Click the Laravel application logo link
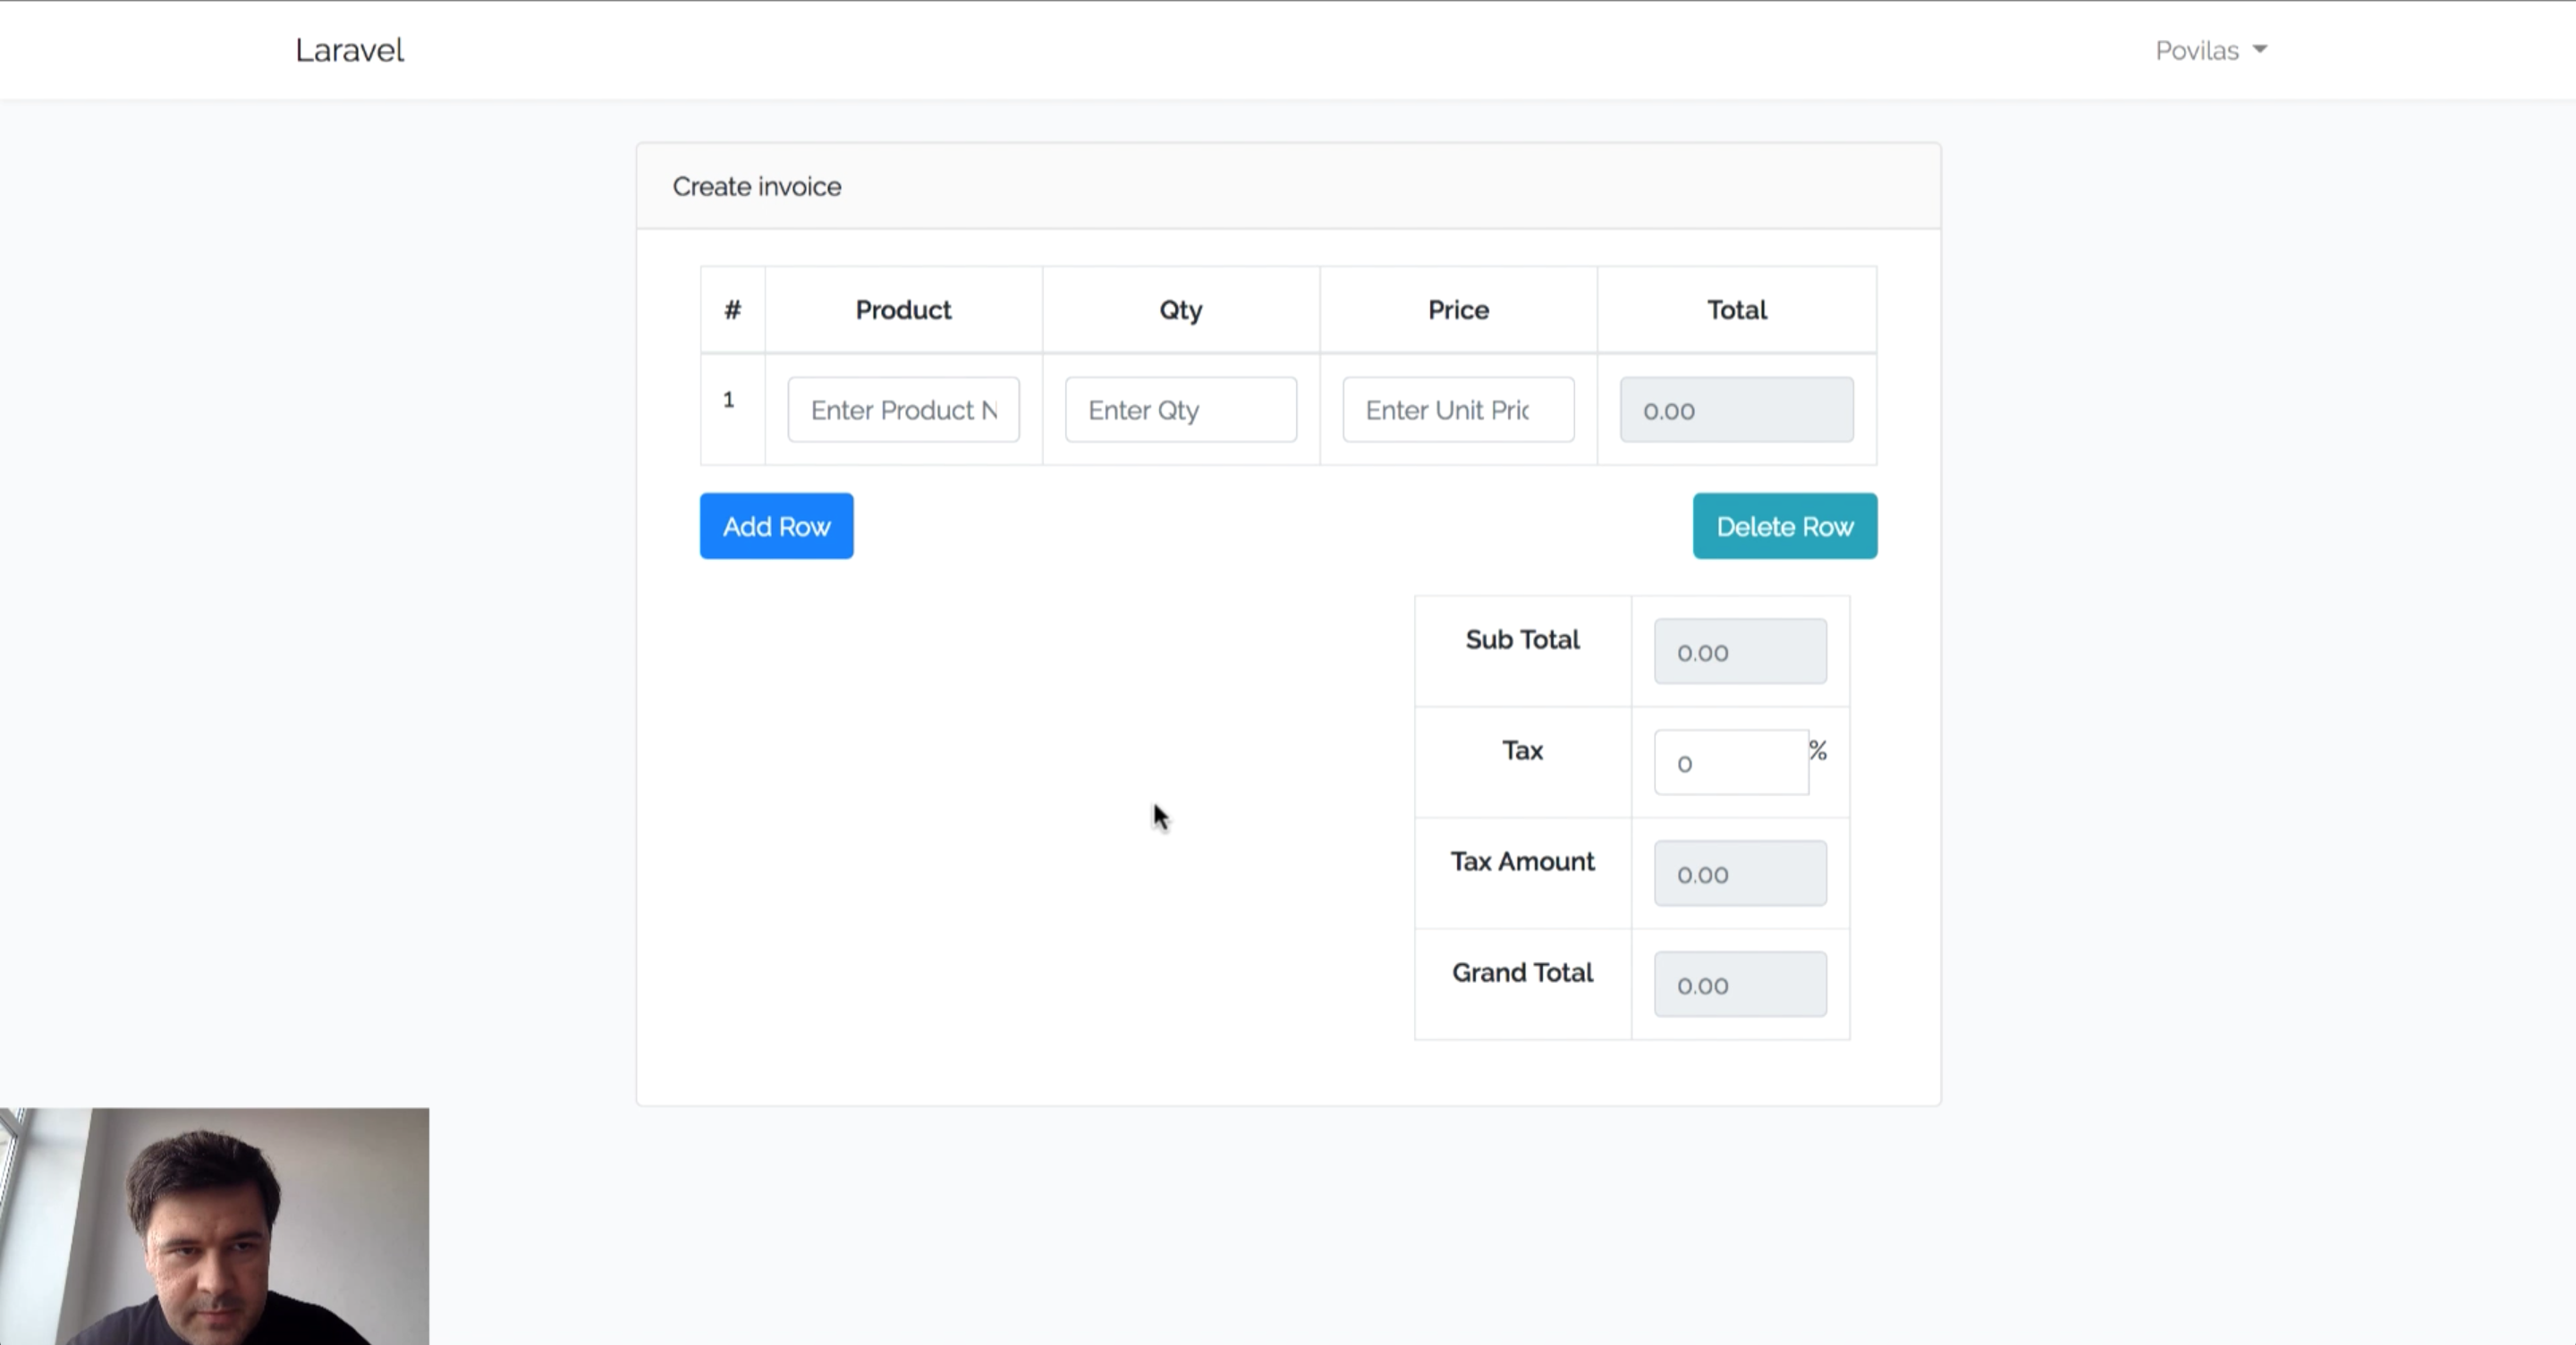Screen dimensions: 2576x1345 (349, 49)
